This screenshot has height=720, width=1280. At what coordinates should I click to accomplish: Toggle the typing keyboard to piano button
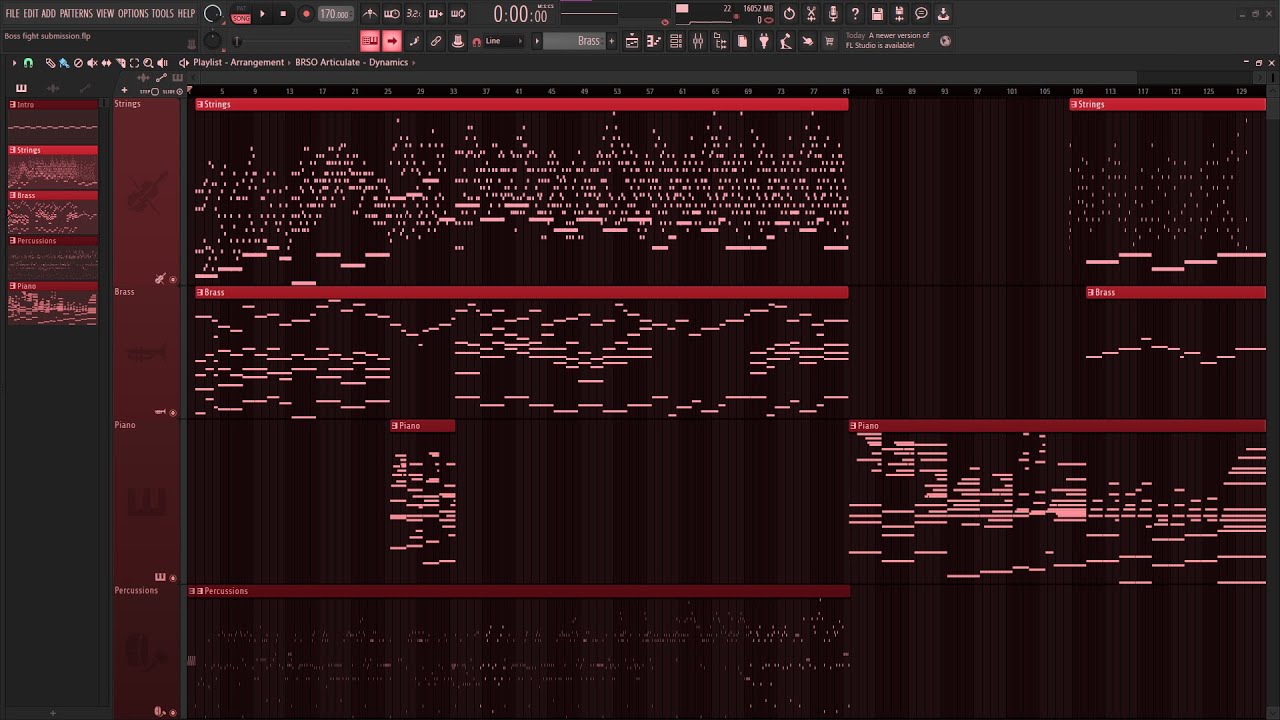[370, 41]
